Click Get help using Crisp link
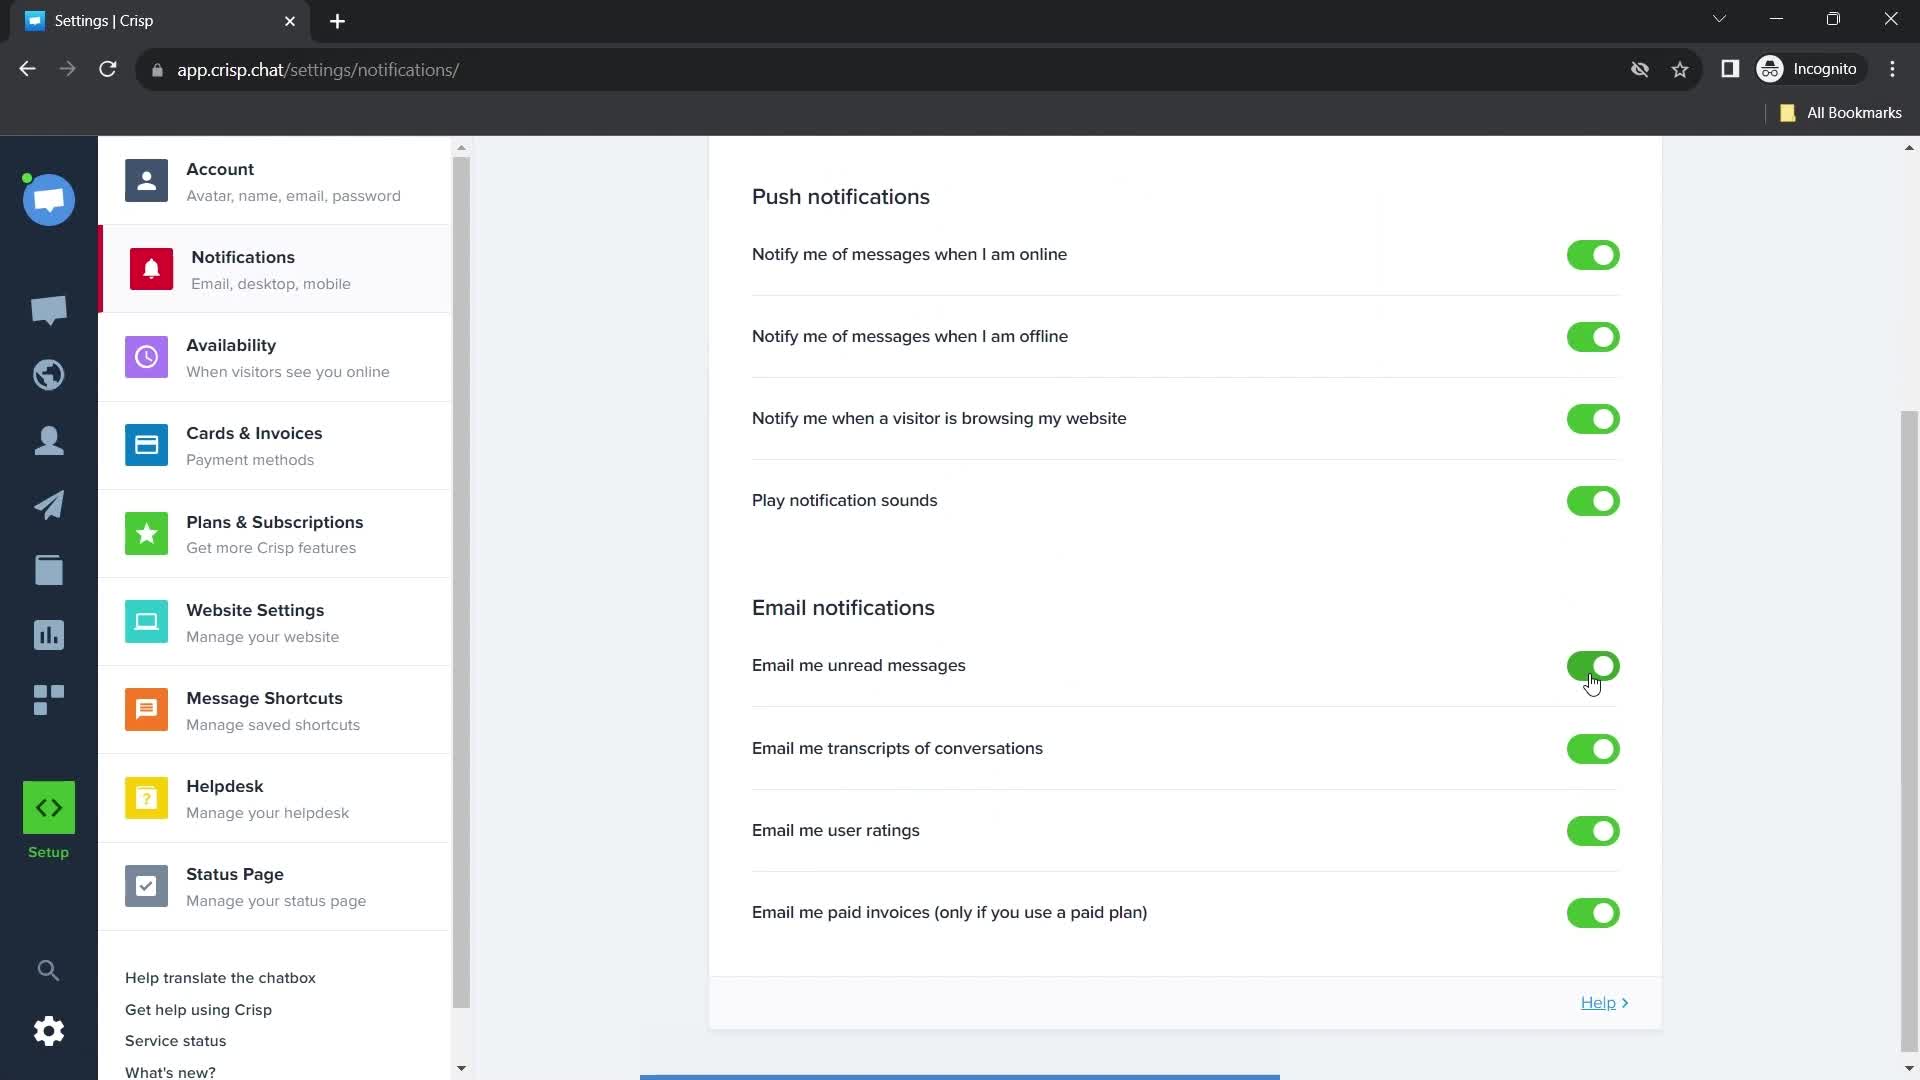Image resolution: width=1920 pixels, height=1080 pixels. point(198,1009)
